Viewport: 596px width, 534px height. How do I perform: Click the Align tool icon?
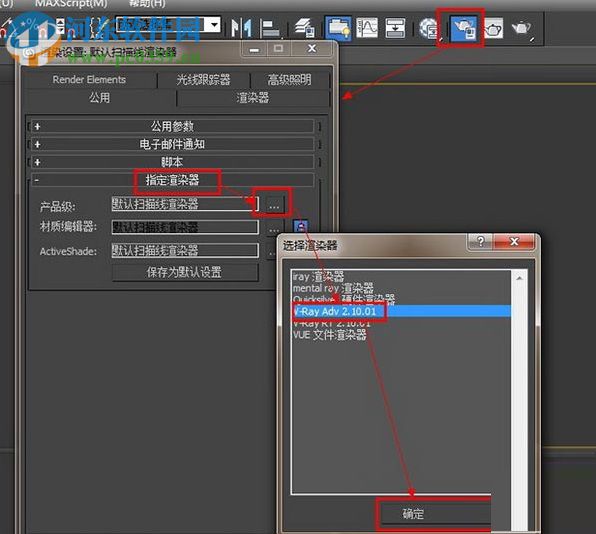[x=270, y=28]
